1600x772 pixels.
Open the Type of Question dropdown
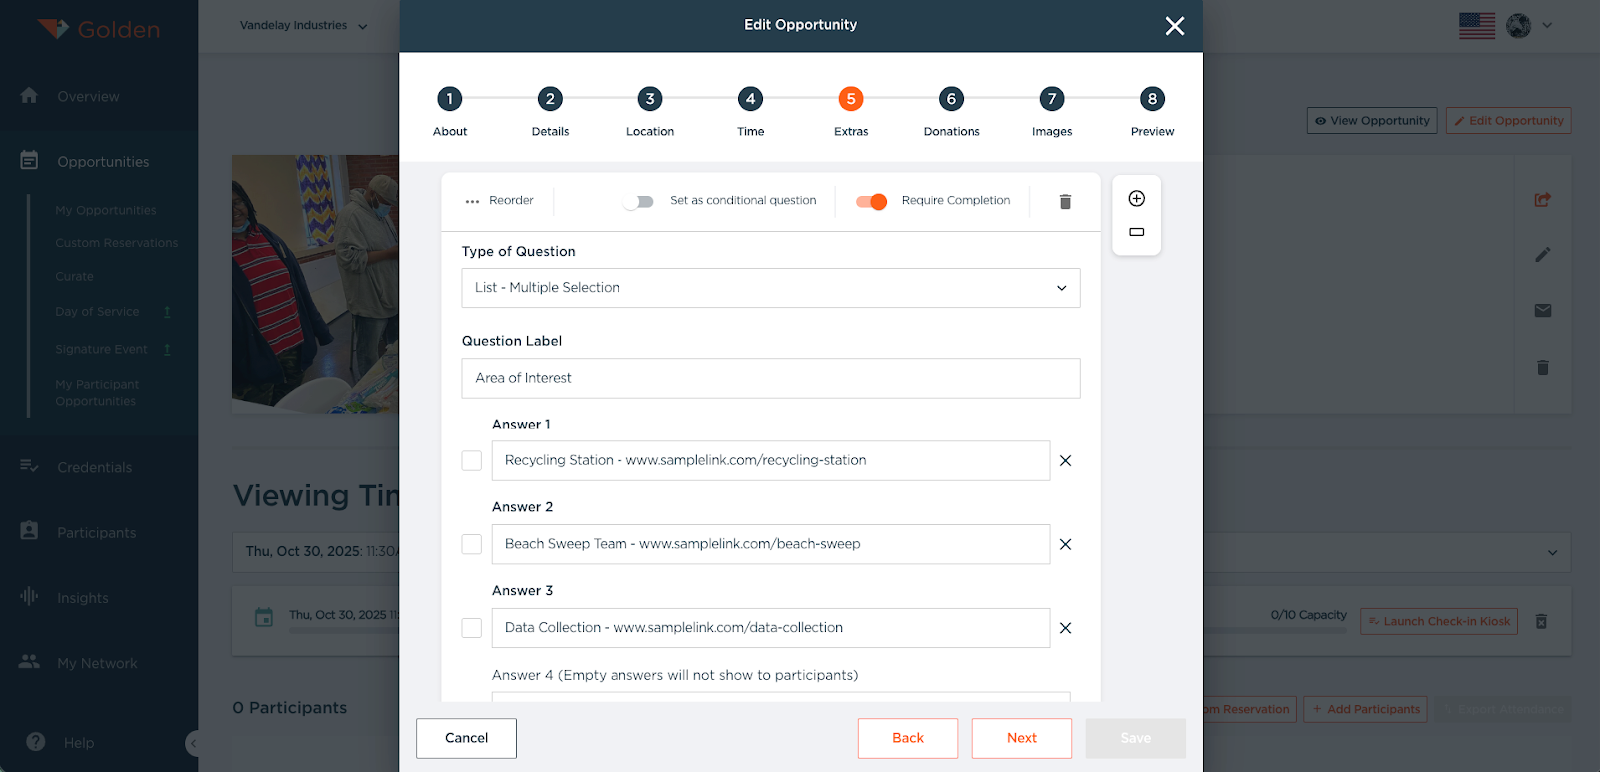(770, 288)
